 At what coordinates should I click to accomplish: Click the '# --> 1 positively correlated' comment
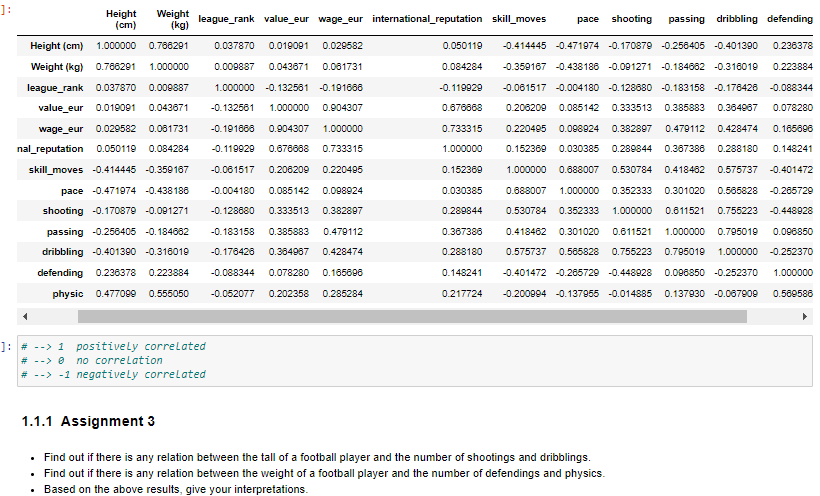point(113,346)
